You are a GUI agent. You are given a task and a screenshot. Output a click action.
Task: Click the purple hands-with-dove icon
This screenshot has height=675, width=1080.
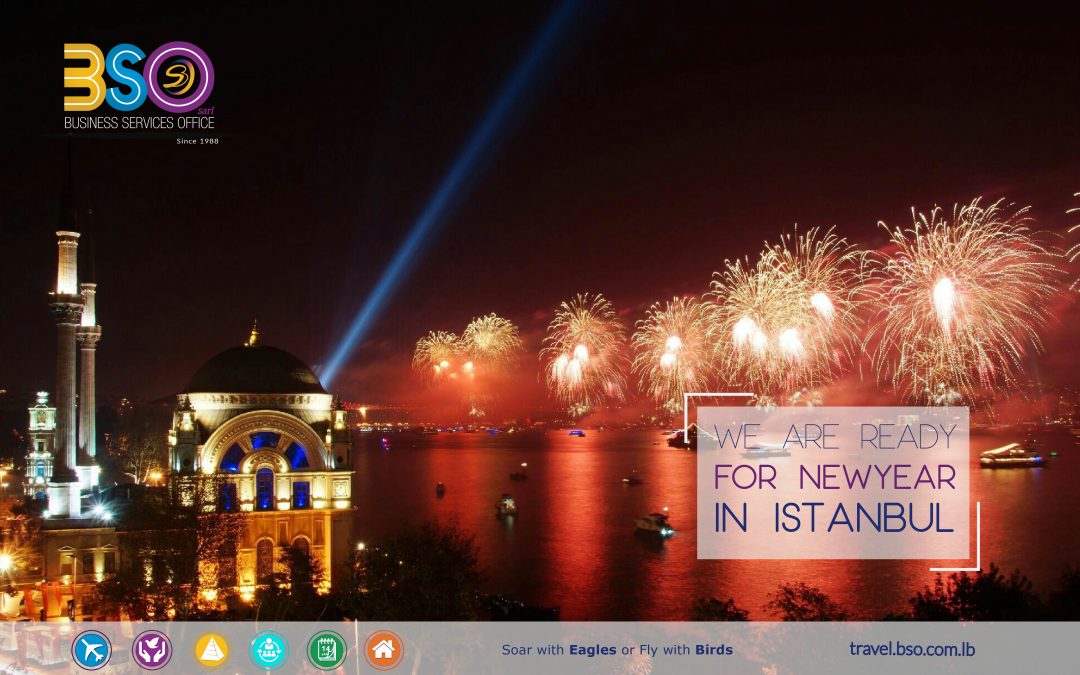pos(152,650)
